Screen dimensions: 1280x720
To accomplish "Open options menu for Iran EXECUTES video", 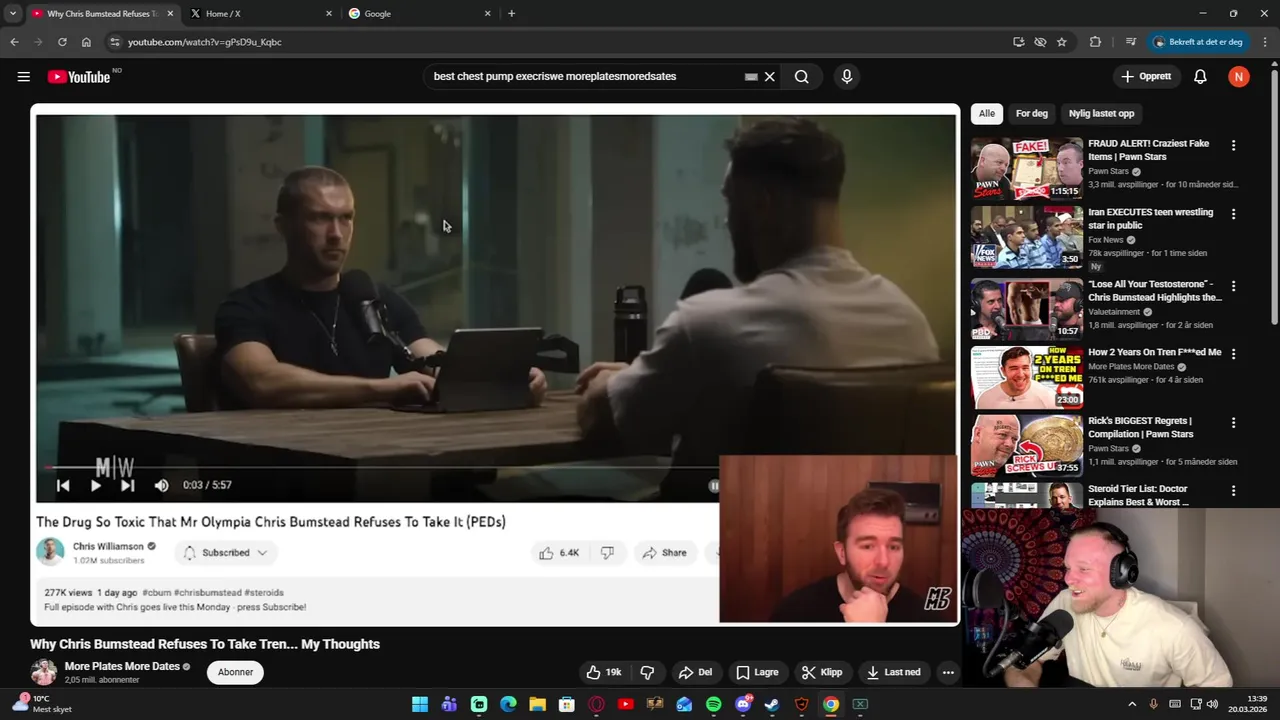I will click(x=1233, y=214).
